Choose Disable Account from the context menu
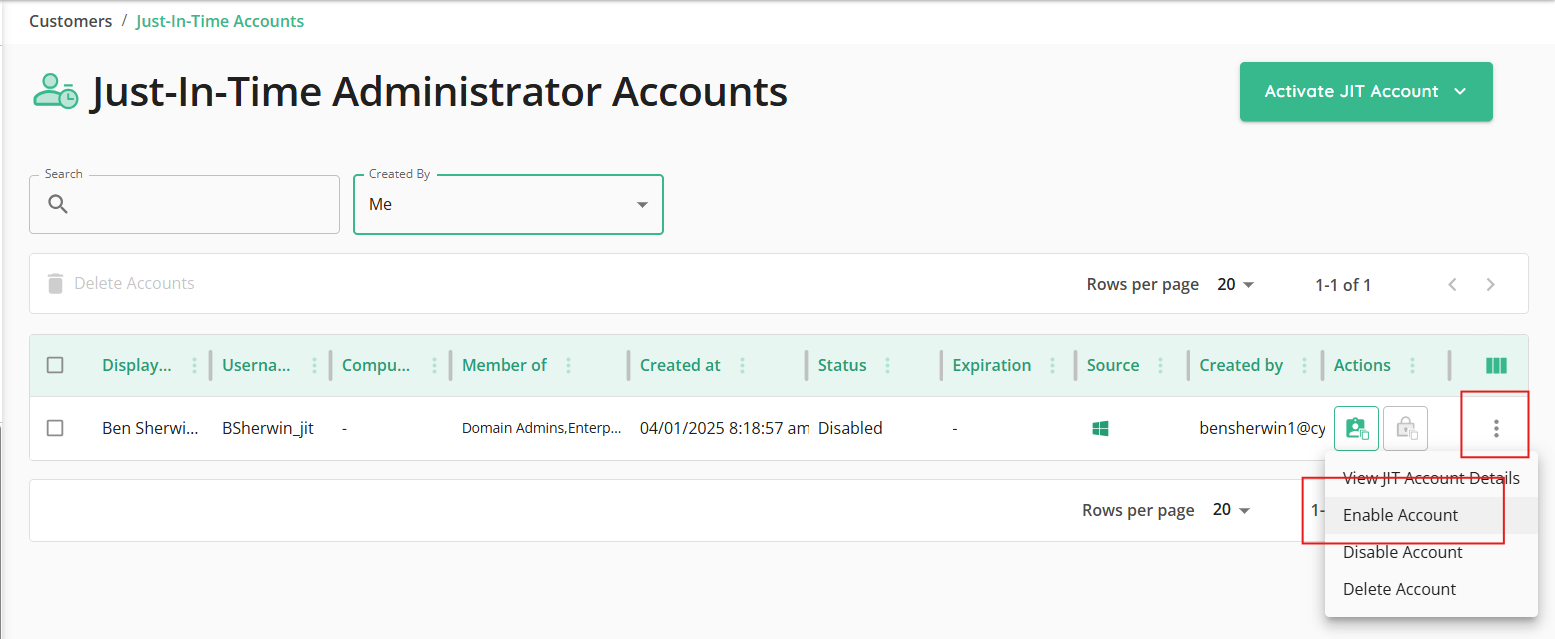Viewport: 1555px width, 639px height. pos(1431,552)
